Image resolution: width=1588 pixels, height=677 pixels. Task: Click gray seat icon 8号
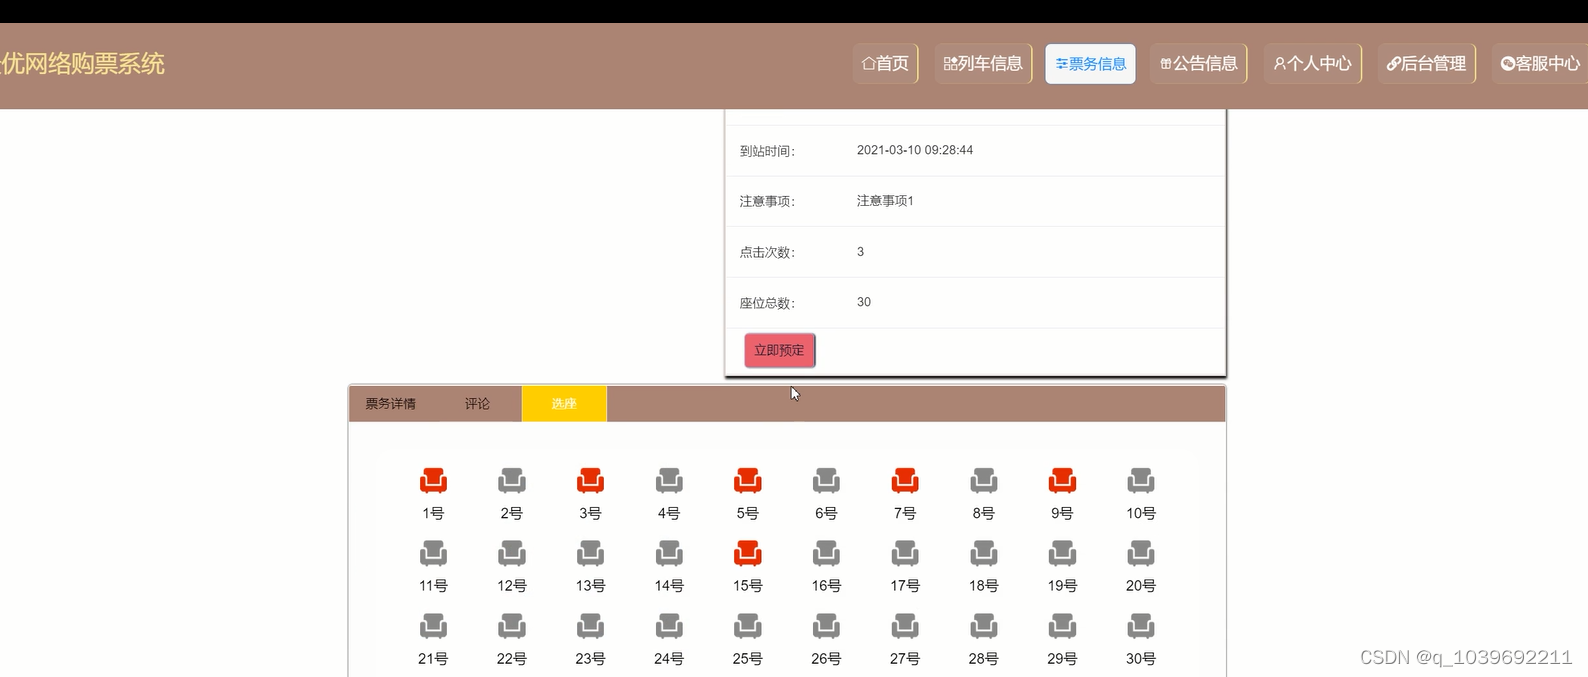click(x=984, y=481)
